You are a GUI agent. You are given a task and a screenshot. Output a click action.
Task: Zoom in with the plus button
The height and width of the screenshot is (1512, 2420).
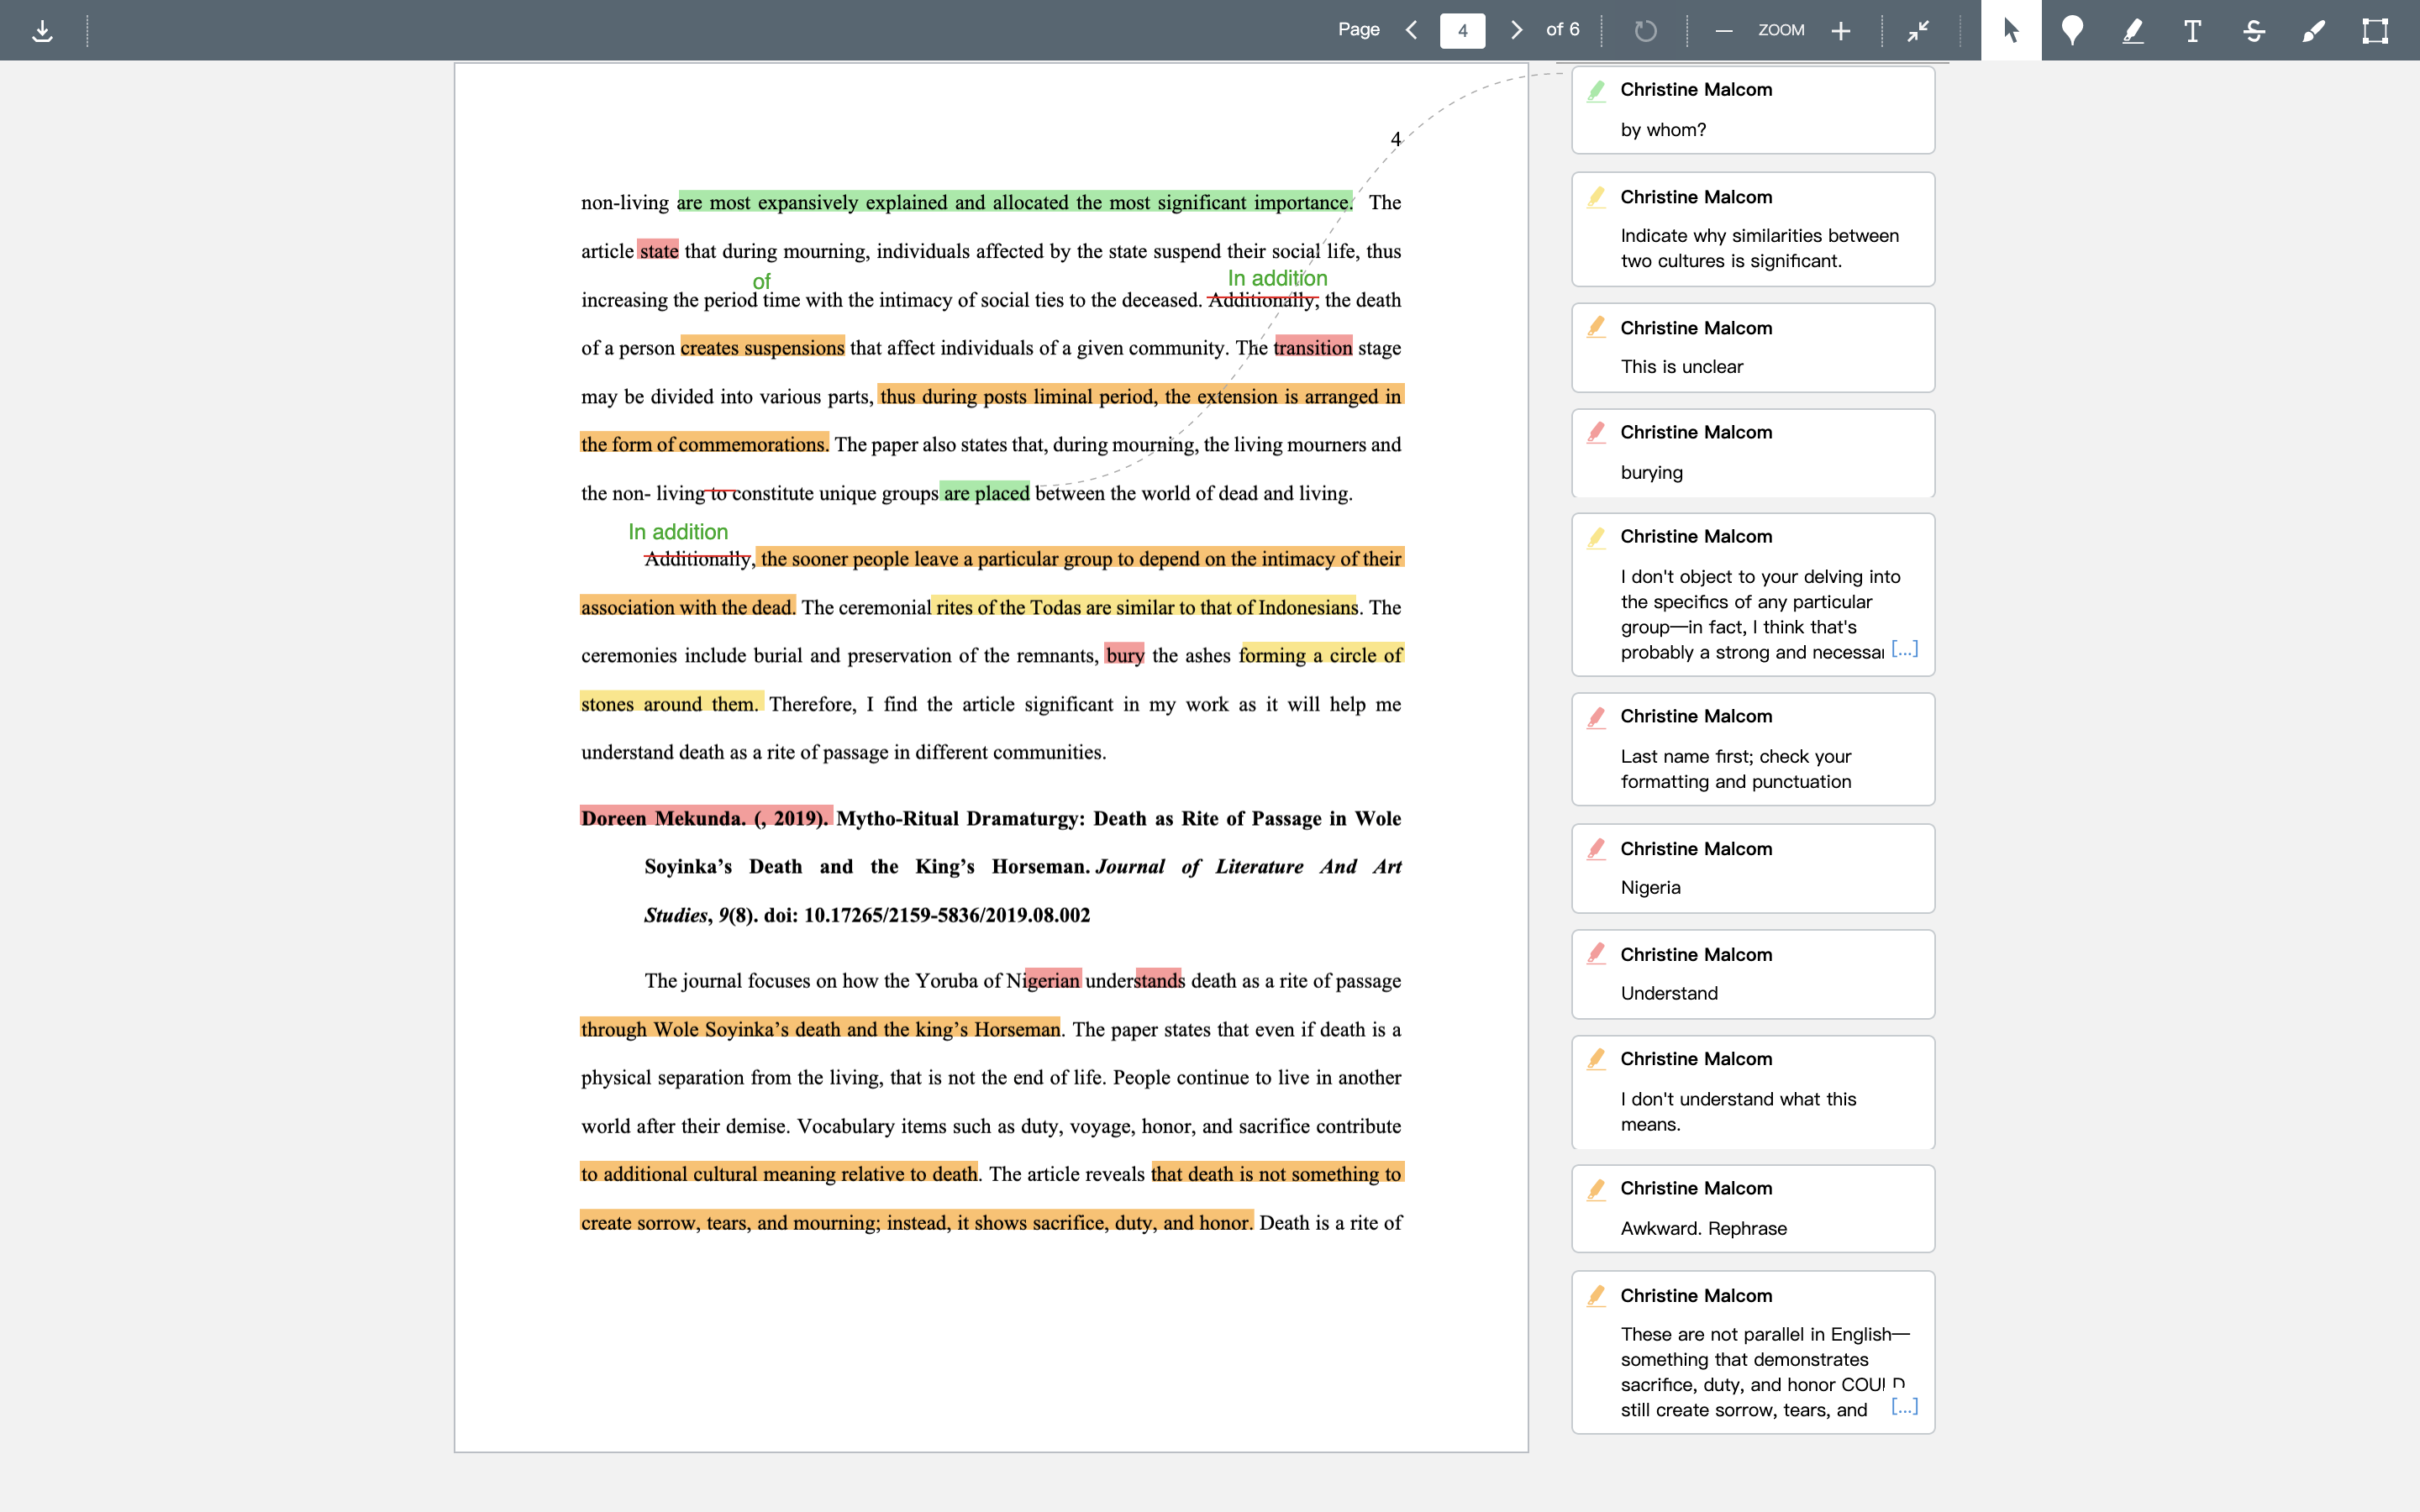(1841, 31)
